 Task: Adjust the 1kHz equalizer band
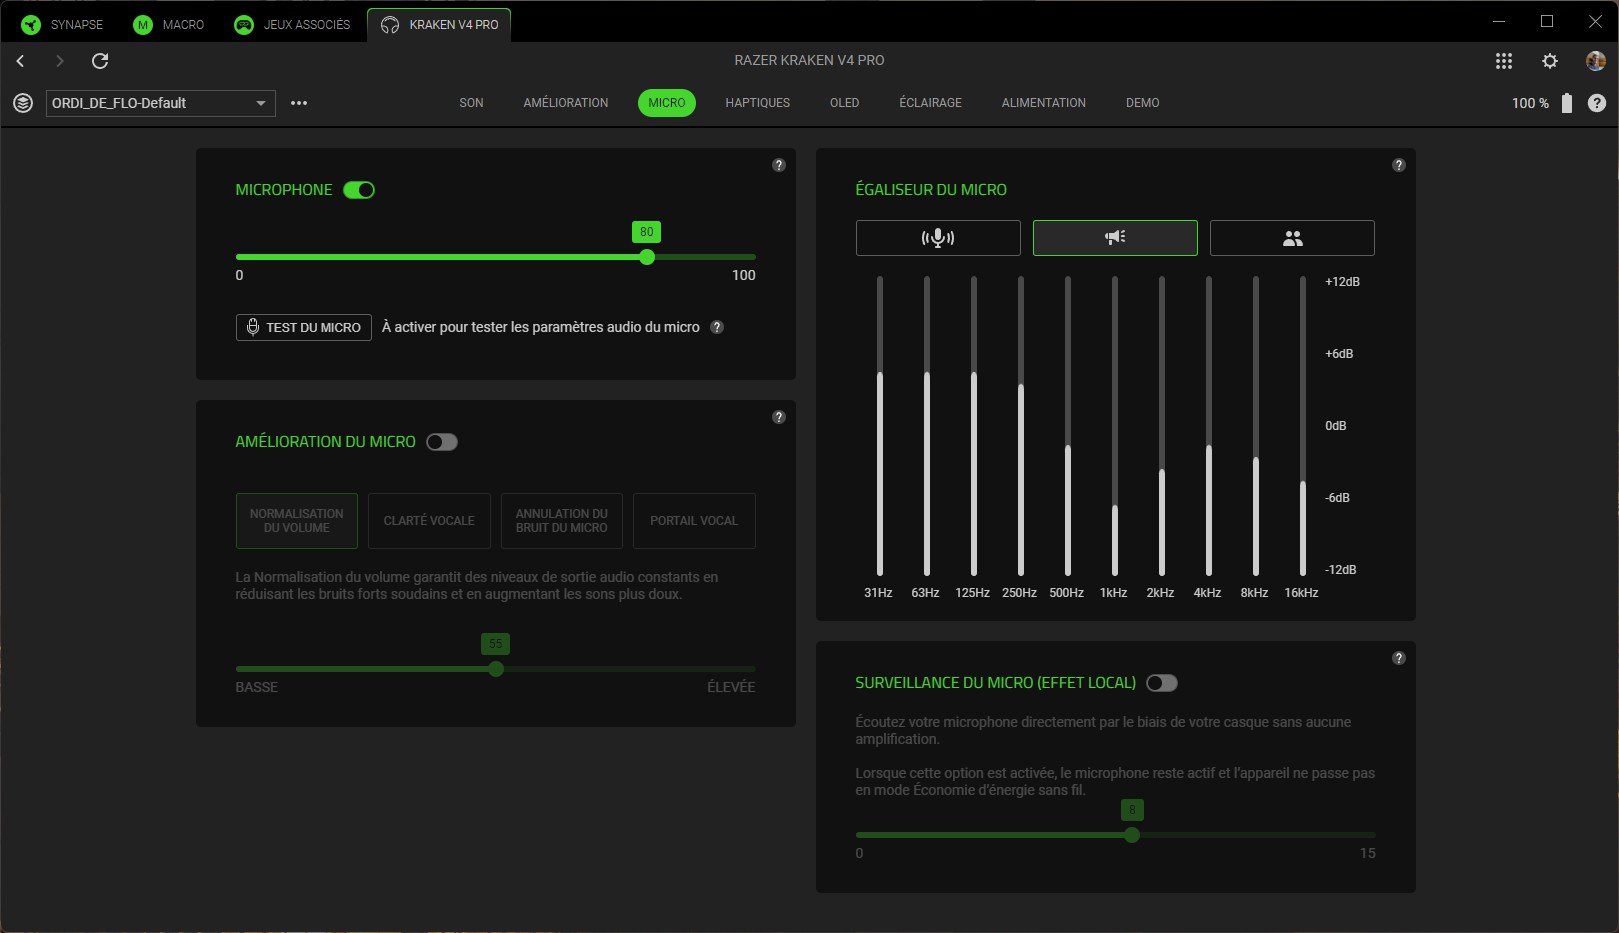point(1115,426)
